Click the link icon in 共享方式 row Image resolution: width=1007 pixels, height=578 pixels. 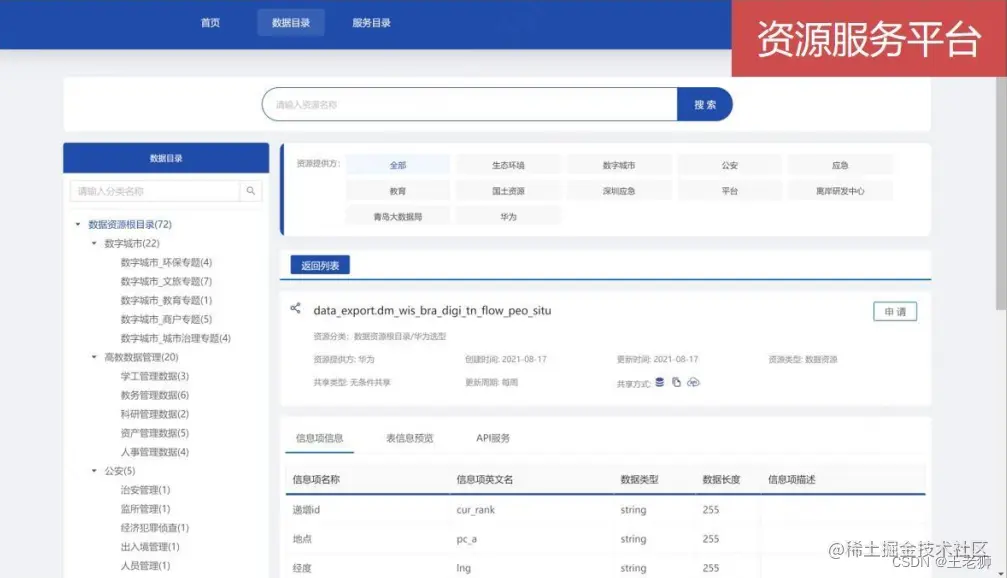(x=694, y=382)
